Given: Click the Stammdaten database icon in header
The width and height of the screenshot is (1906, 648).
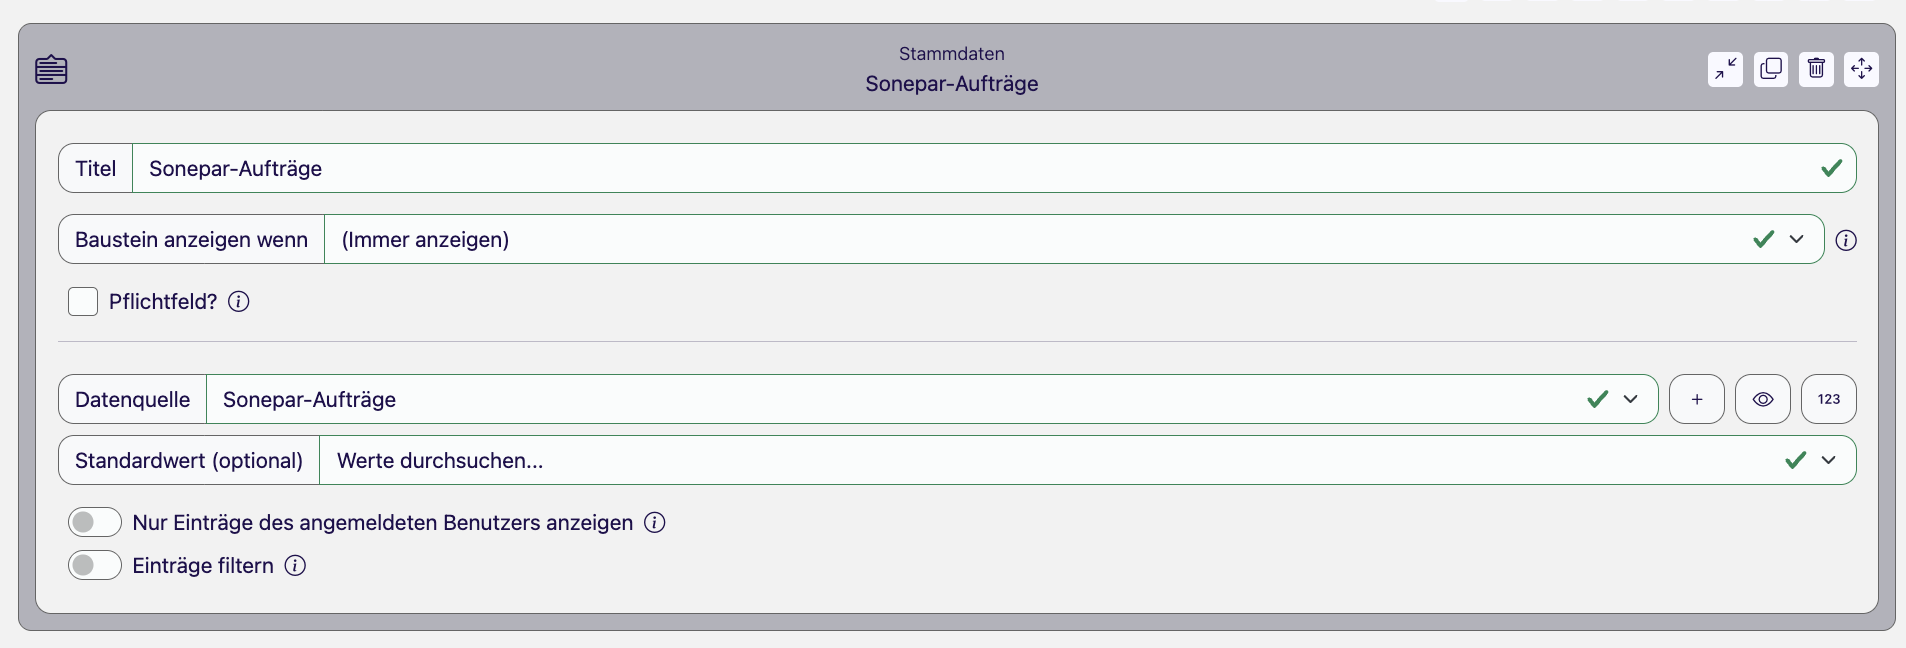Looking at the screenshot, I should tap(51, 70).
